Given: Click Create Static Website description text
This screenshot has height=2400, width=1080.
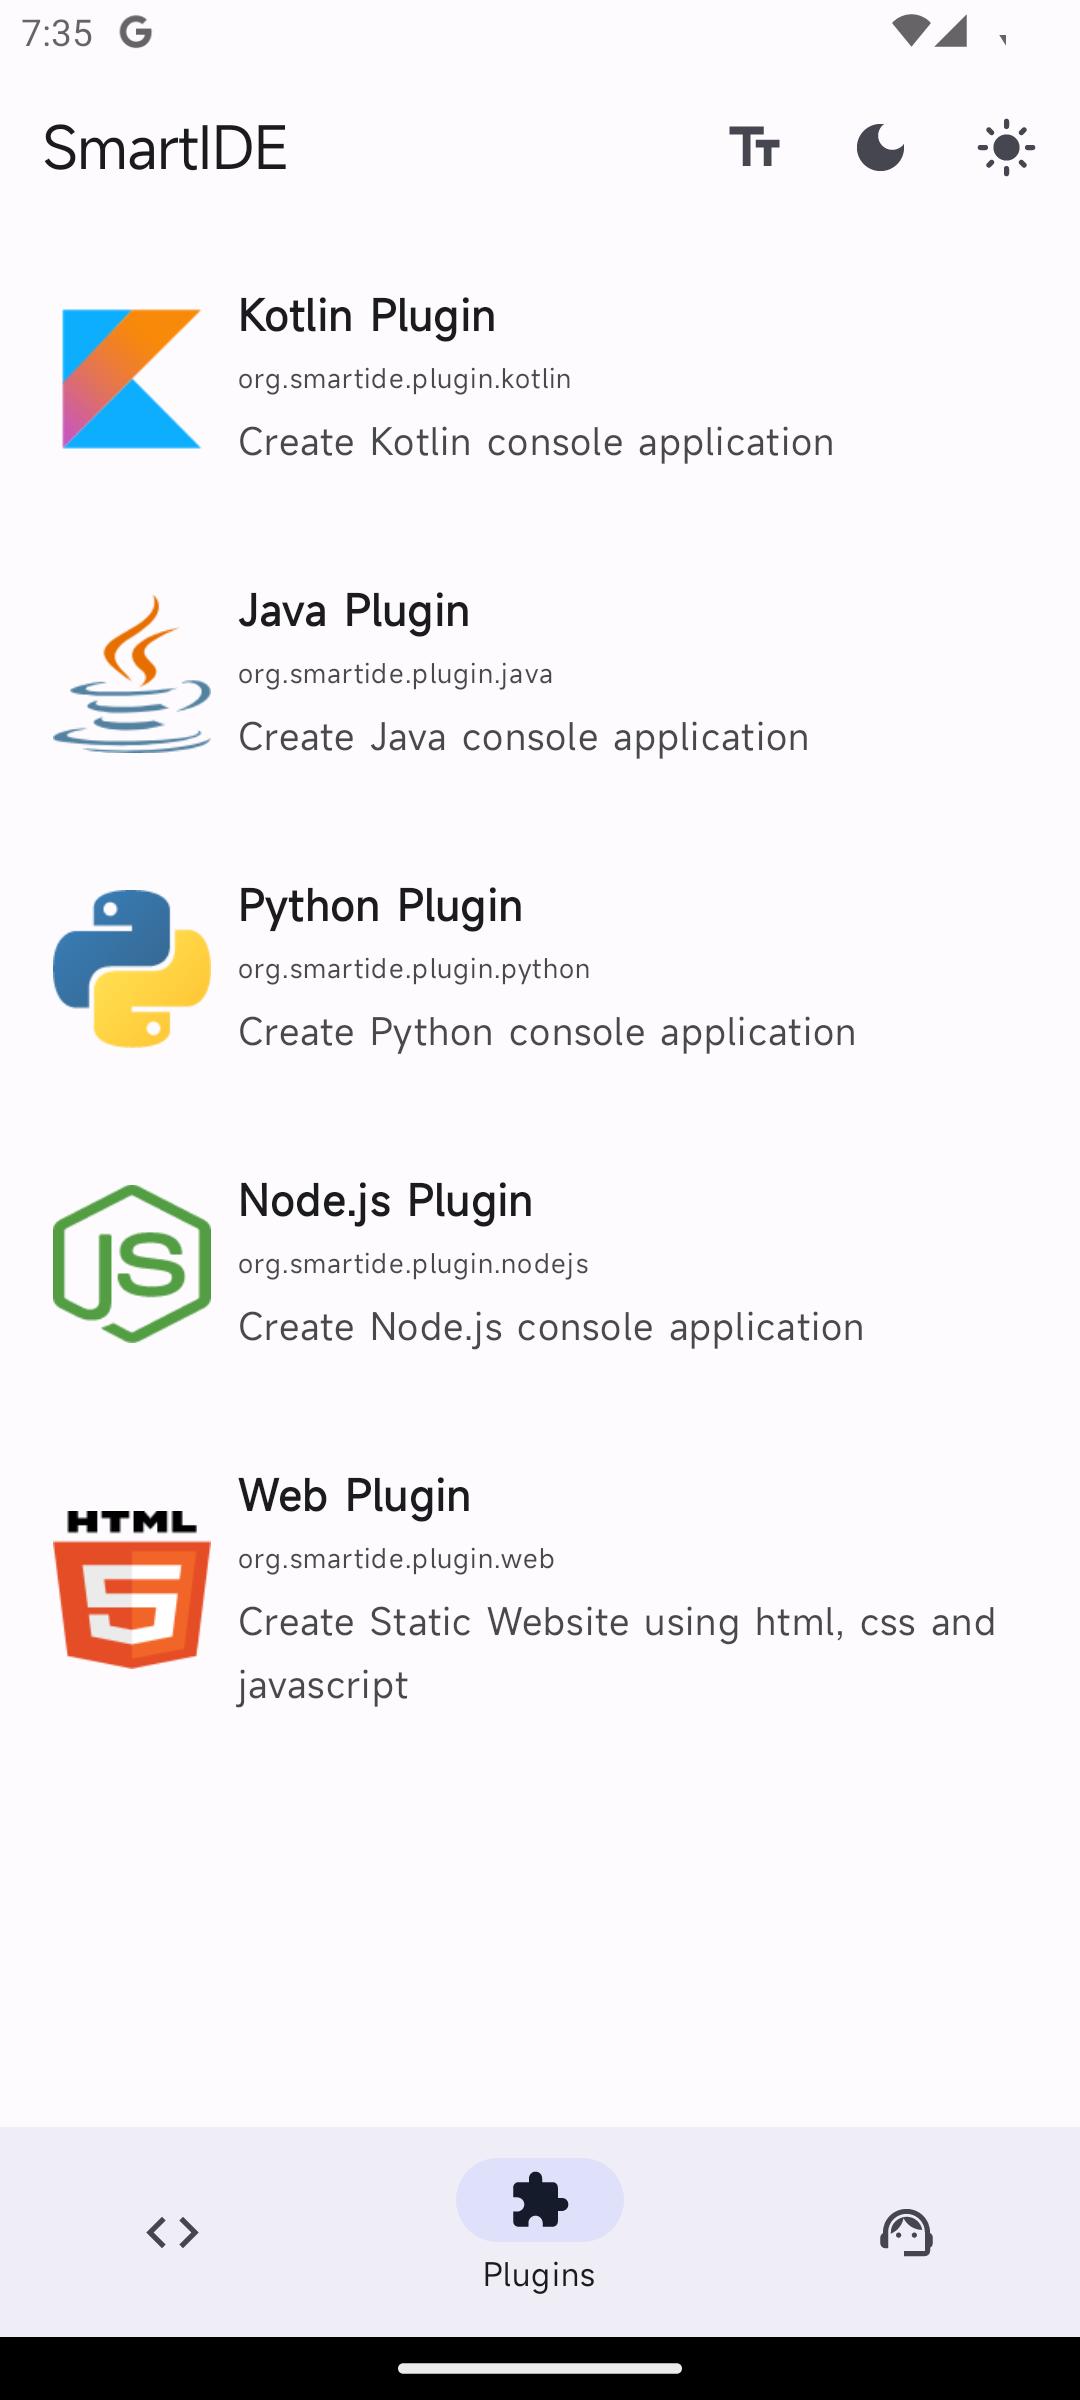Looking at the screenshot, I should click(x=617, y=1653).
